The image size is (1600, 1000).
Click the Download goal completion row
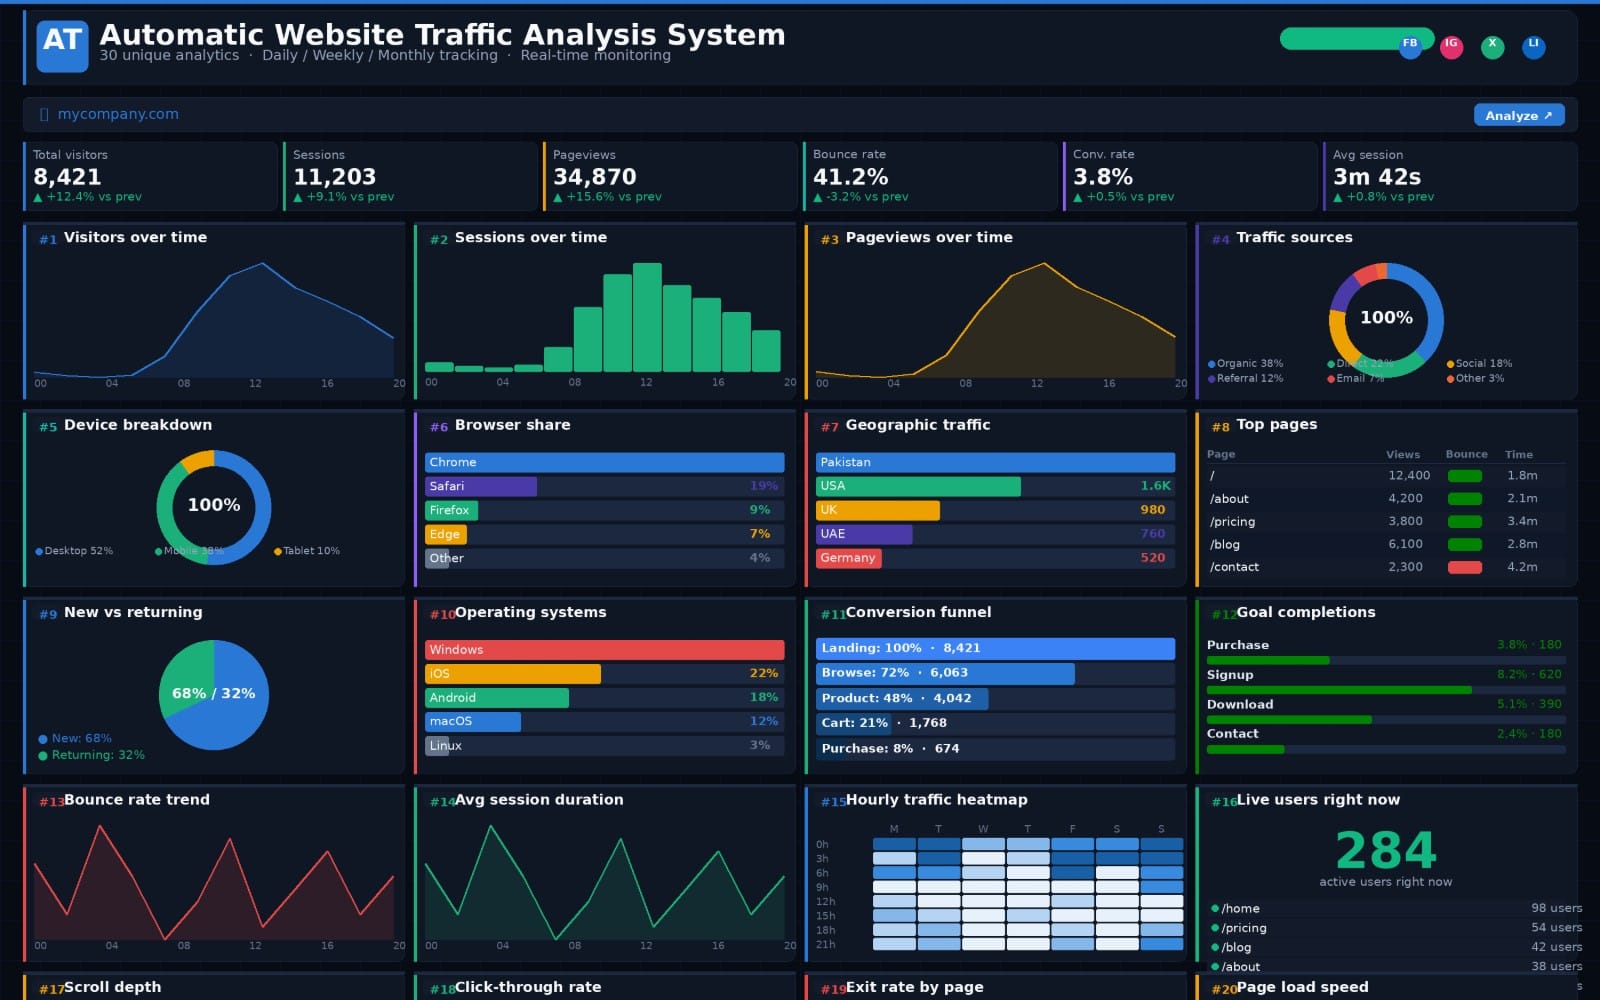1386,710
